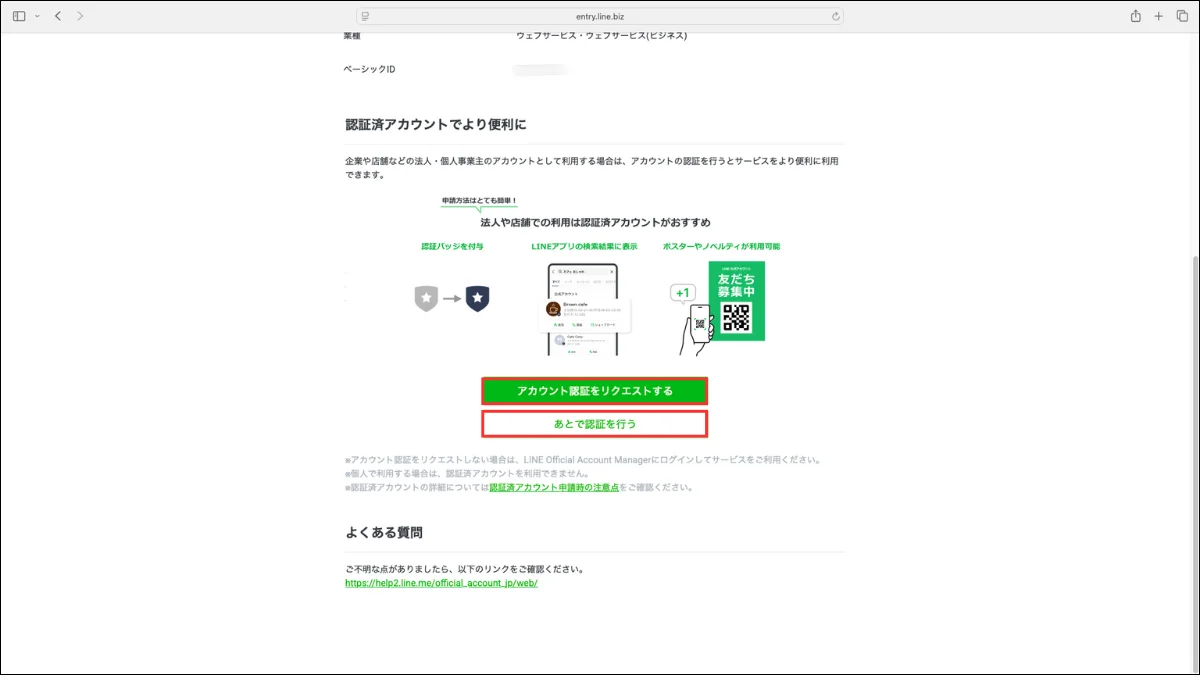Click the ポスターやノベルティが利用可能 caption
This screenshot has height=675, width=1200.
pos(721,246)
